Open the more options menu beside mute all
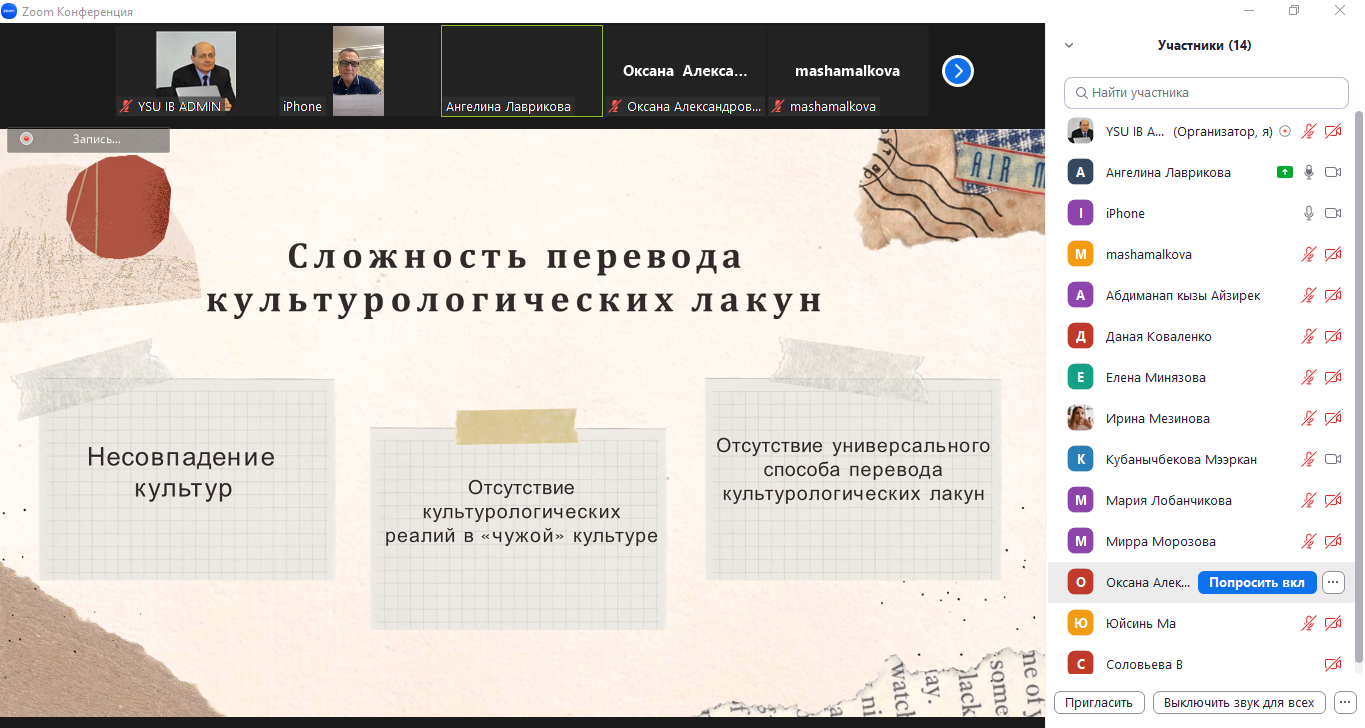1365x728 pixels. (x=1345, y=702)
